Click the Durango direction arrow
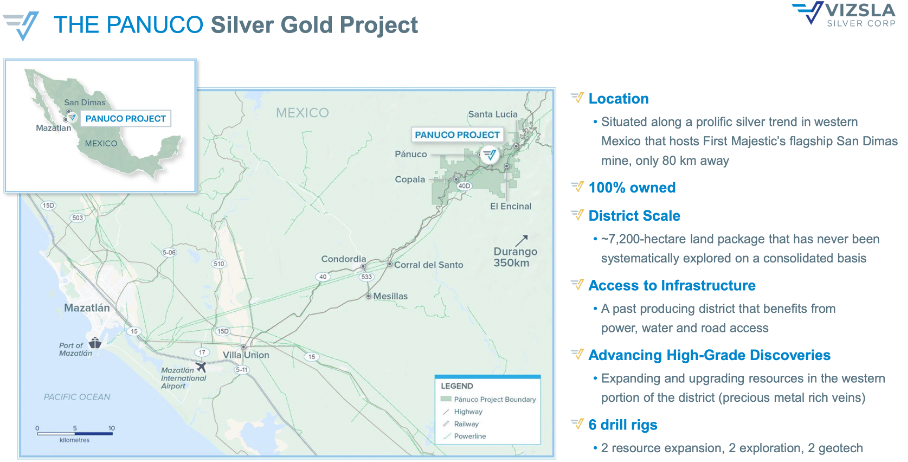Viewport: 908px width, 462px height. pyautogui.click(x=521, y=240)
